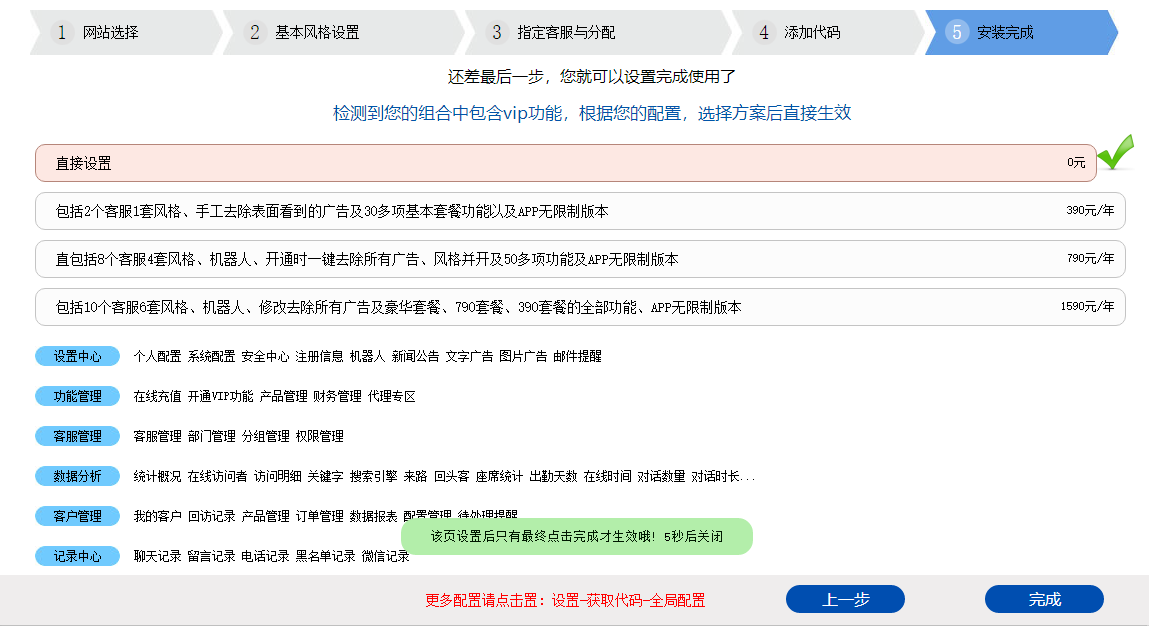Open 访问明细 link
Screen dimensions: 1149x626
[277, 476]
